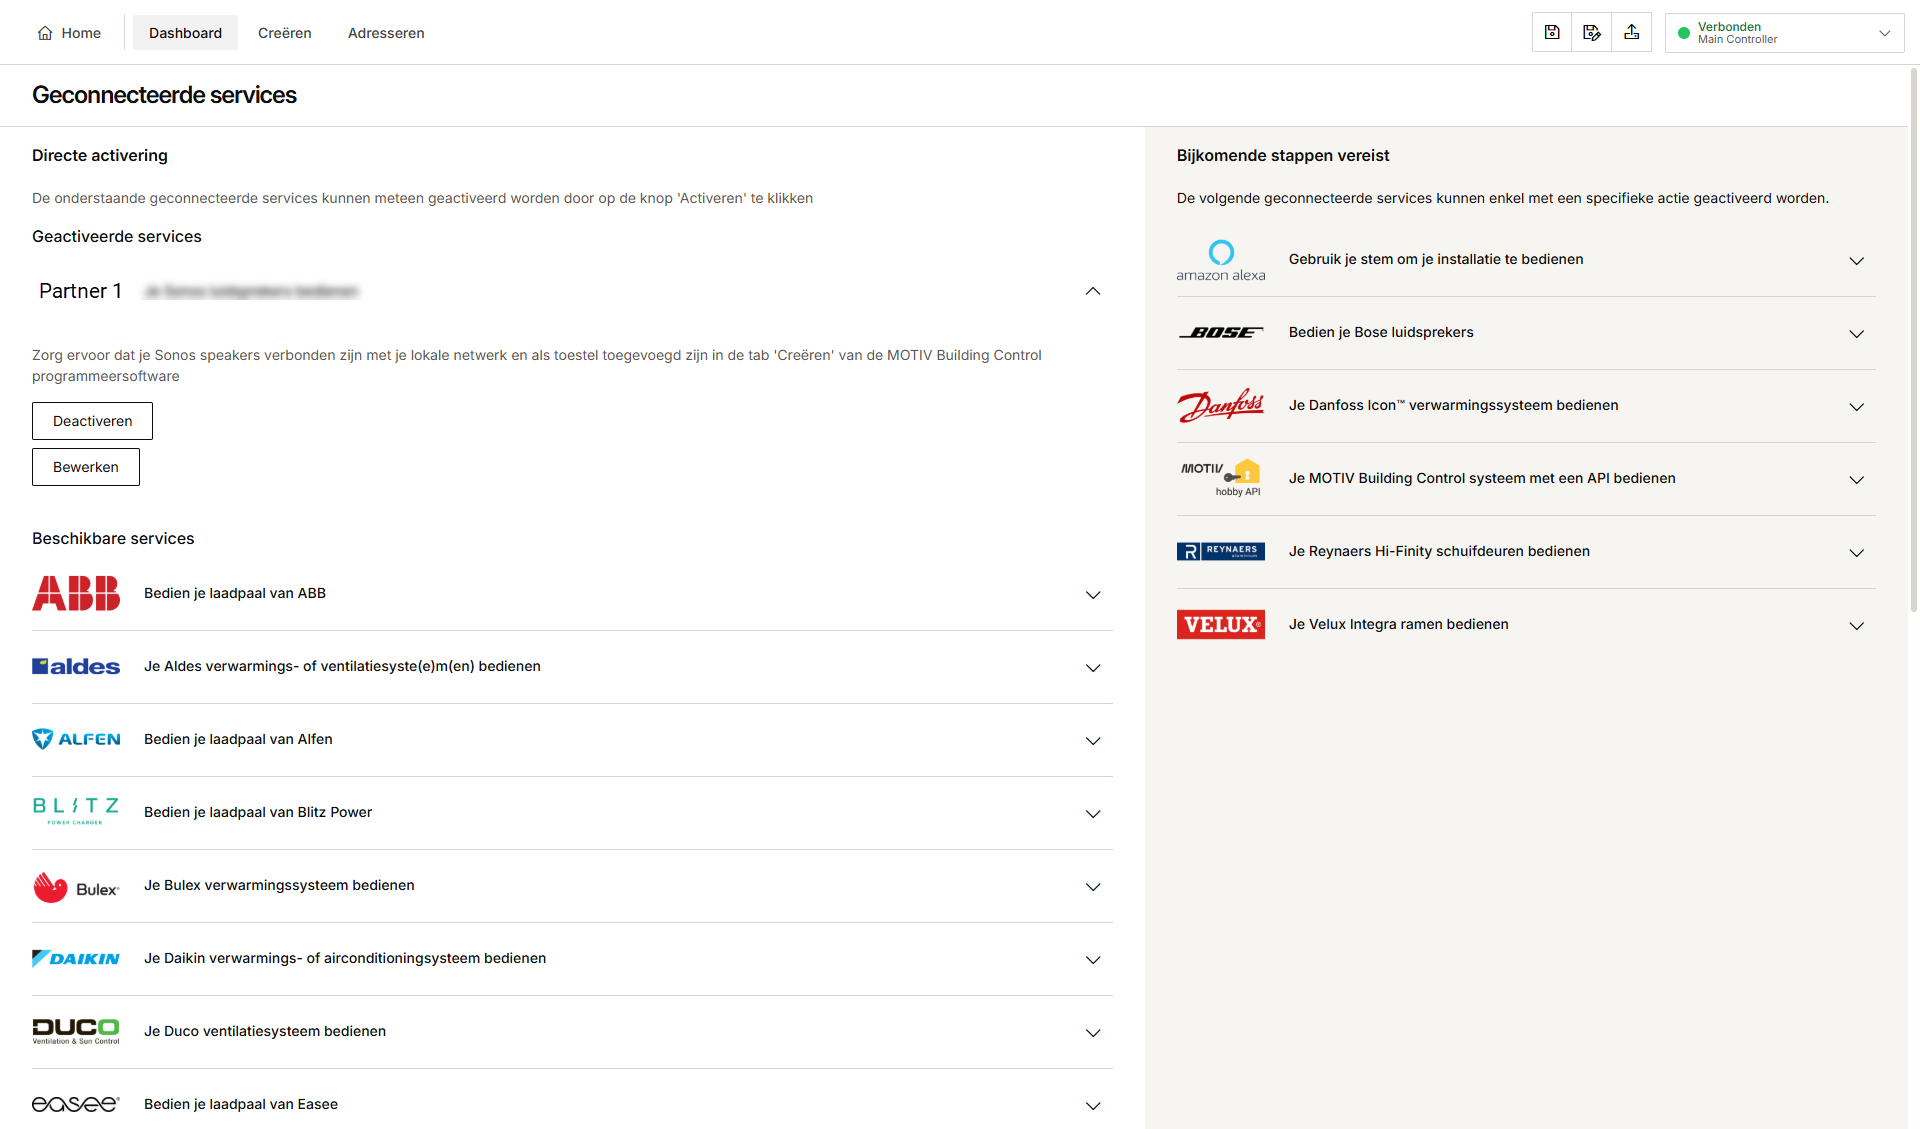Expand the Aldes row chevron
This screenshot has height=1129, width=1920.
[1093, 668]
